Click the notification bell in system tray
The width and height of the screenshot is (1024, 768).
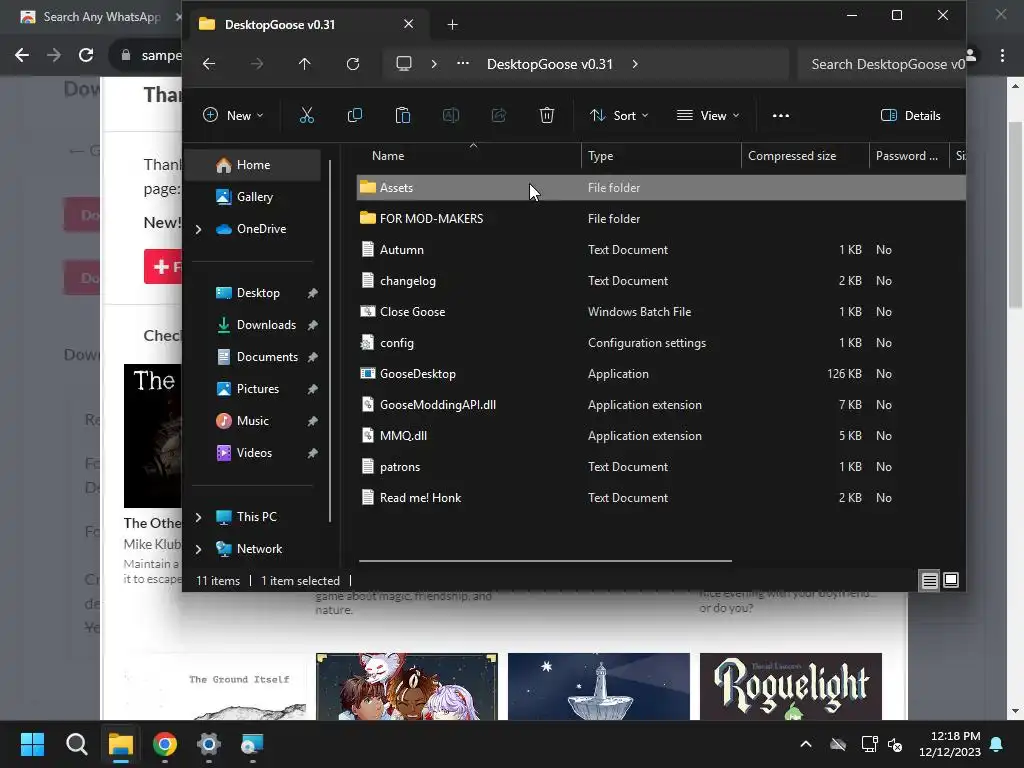[997, 744]
